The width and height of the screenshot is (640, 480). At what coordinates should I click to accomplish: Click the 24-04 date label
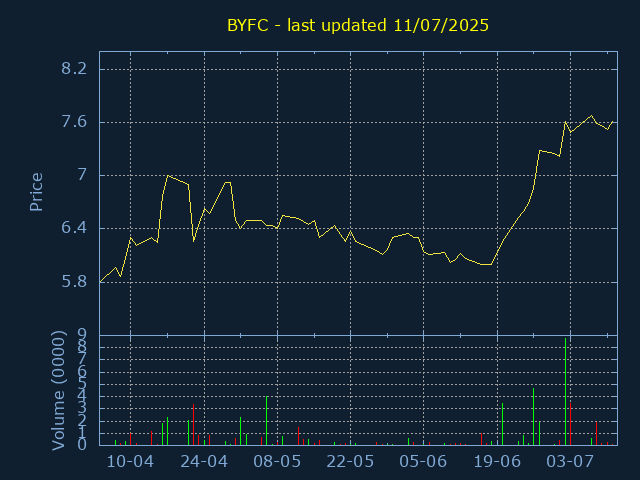(x=204, y=462)
